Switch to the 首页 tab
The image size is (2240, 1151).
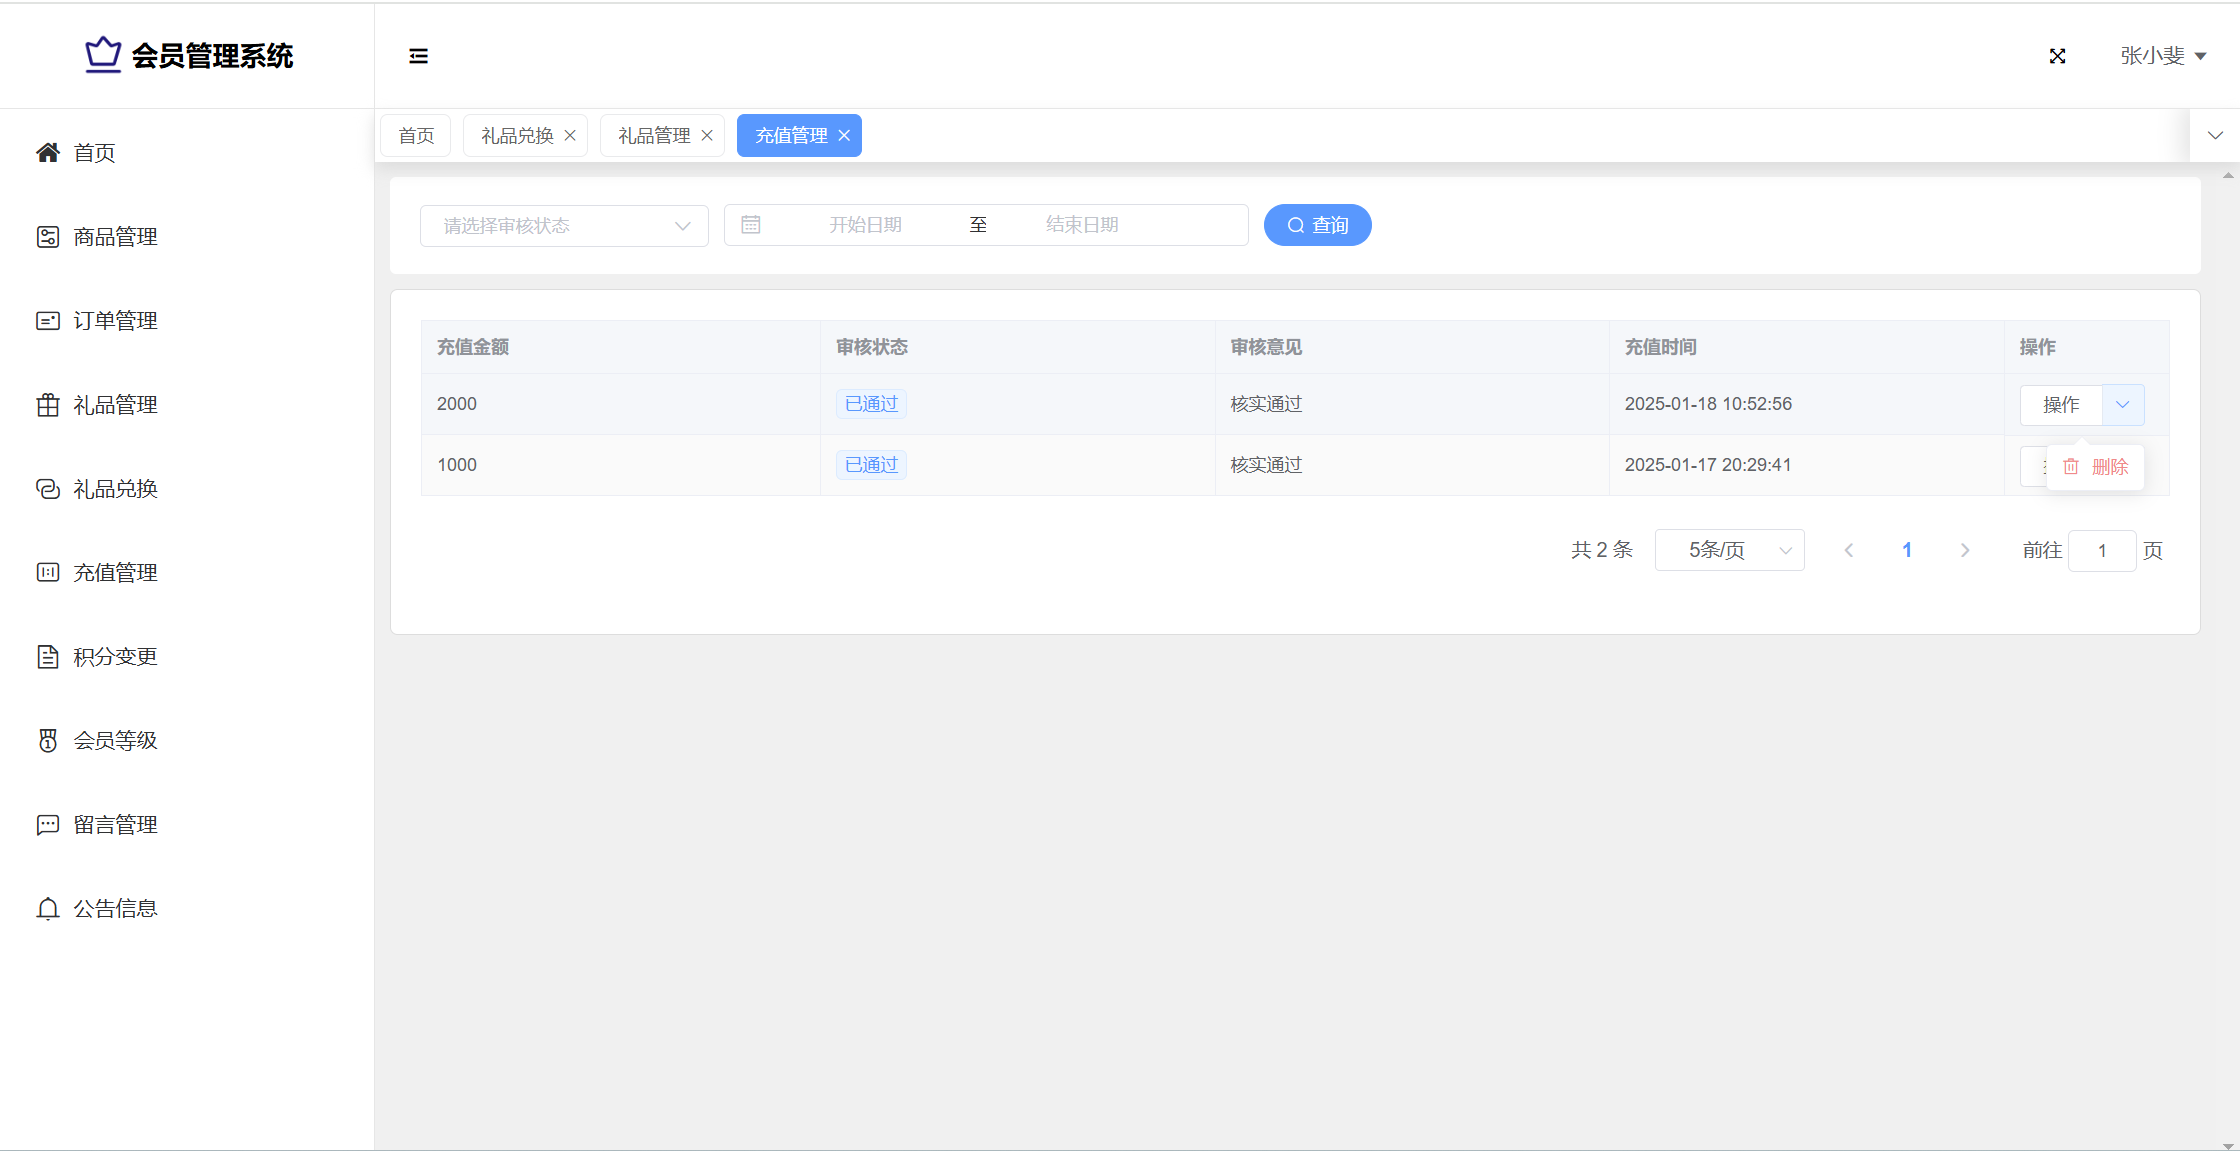coord(416,136)
